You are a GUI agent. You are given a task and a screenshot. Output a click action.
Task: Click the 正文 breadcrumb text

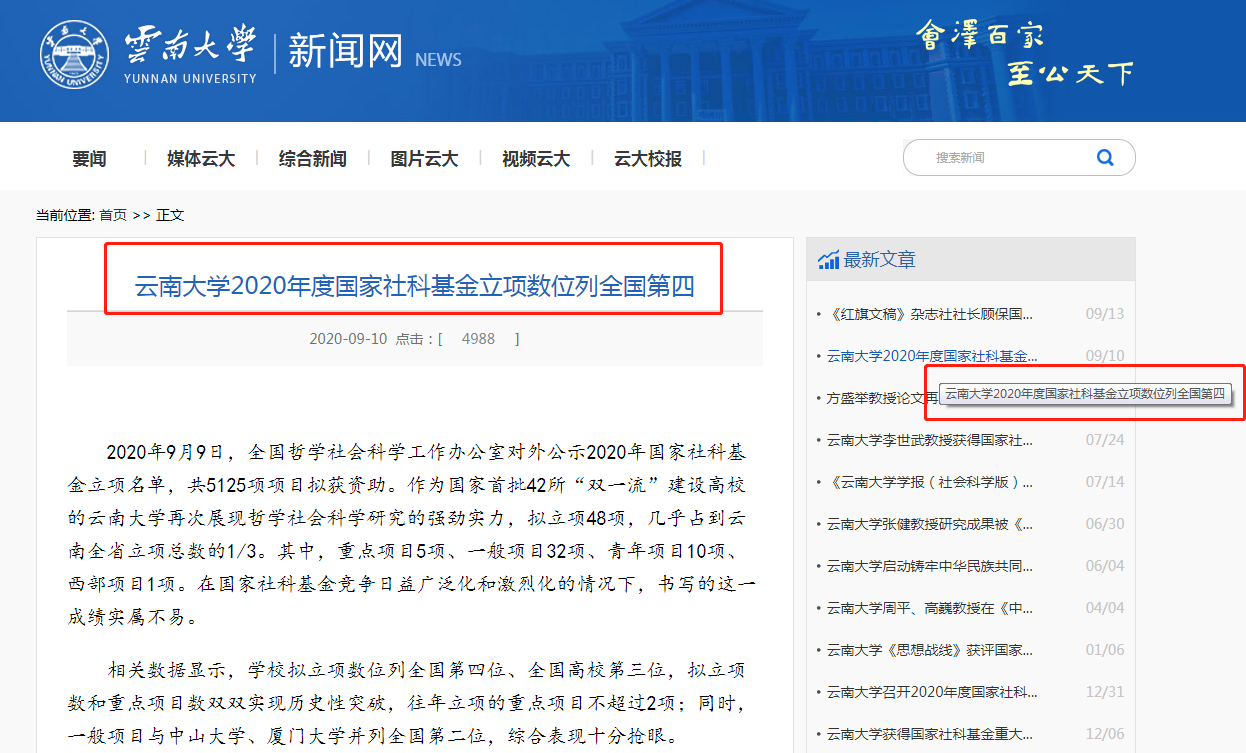[x=170, y=215]
